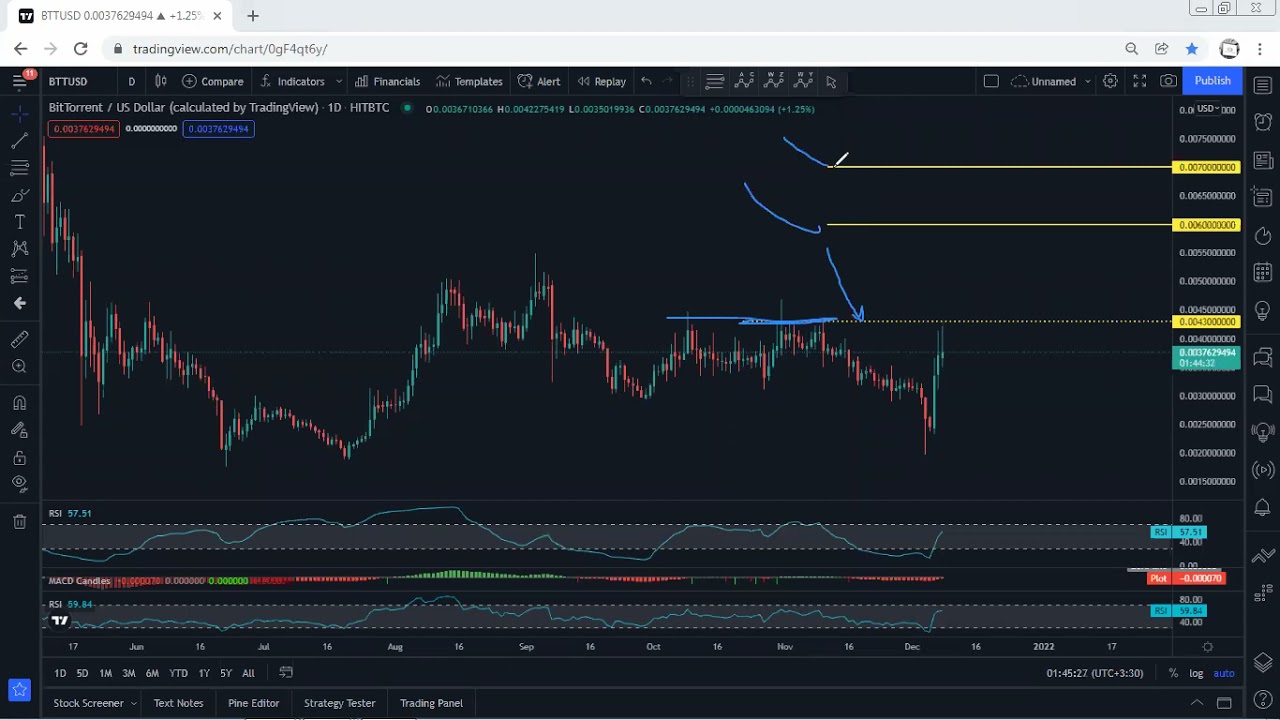Create an Alert from the toolbar
1280x720 pixels.
(x=539, y=81)
